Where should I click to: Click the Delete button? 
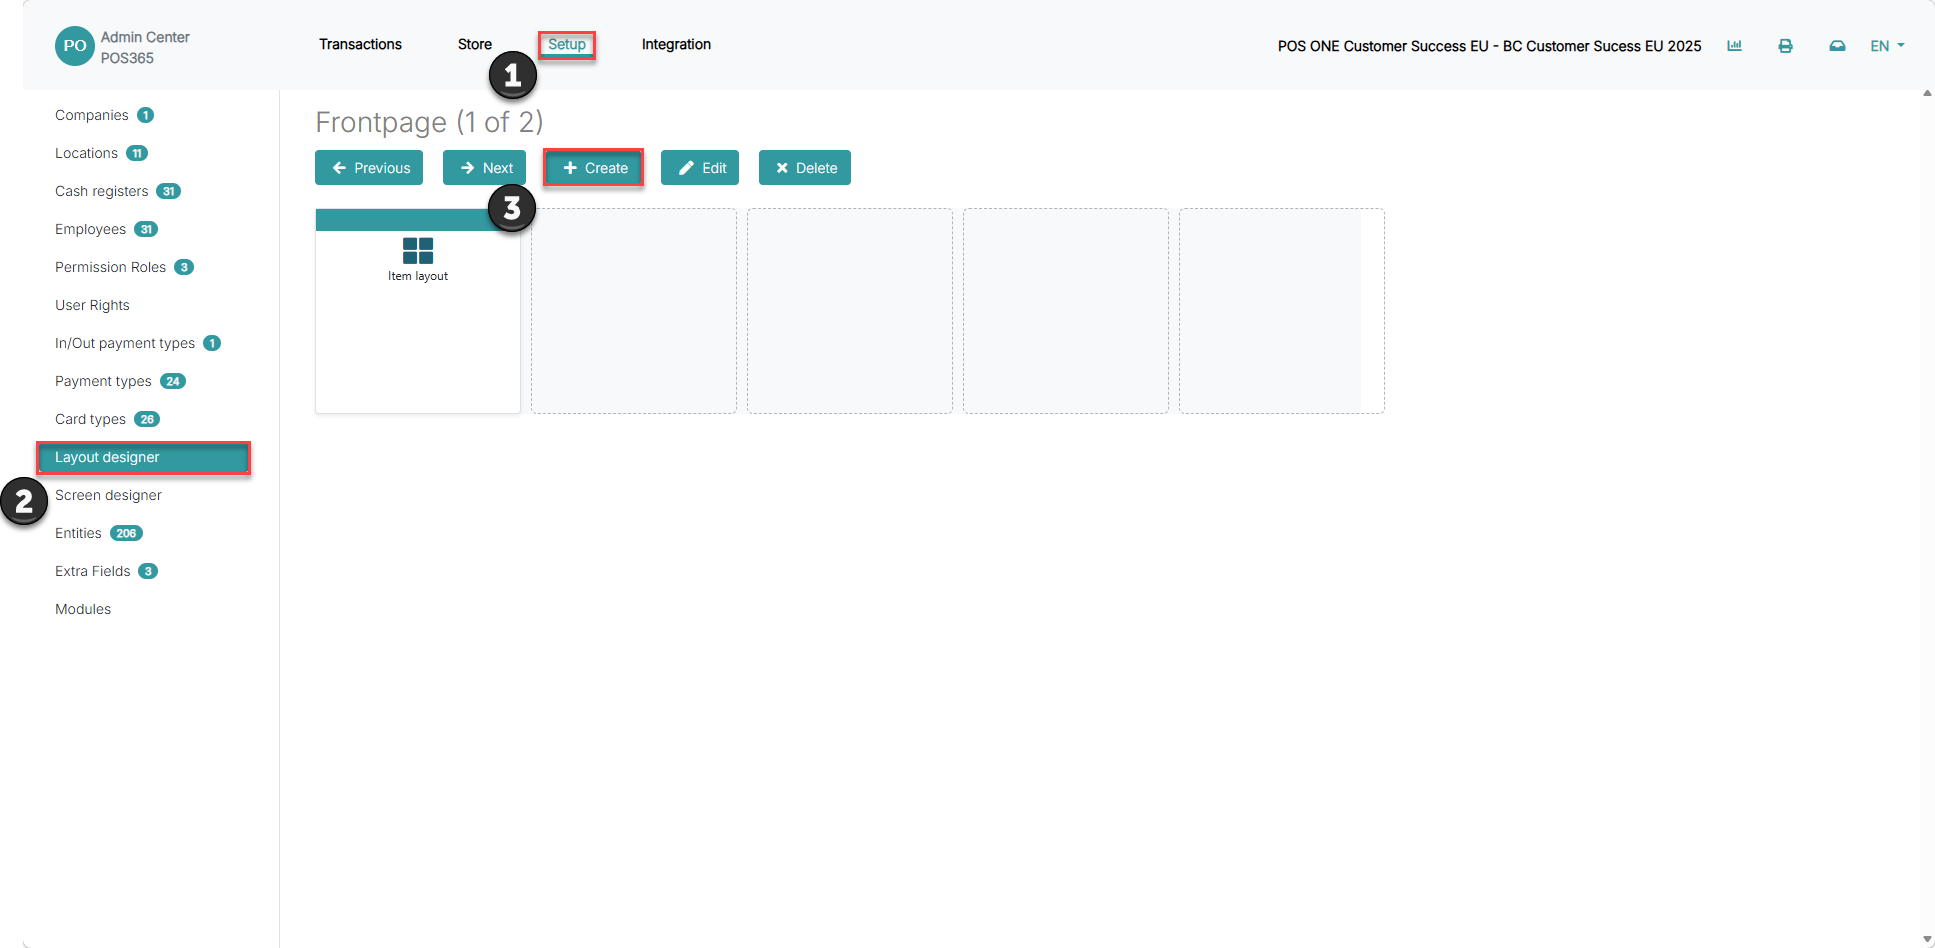click(805, 168)
